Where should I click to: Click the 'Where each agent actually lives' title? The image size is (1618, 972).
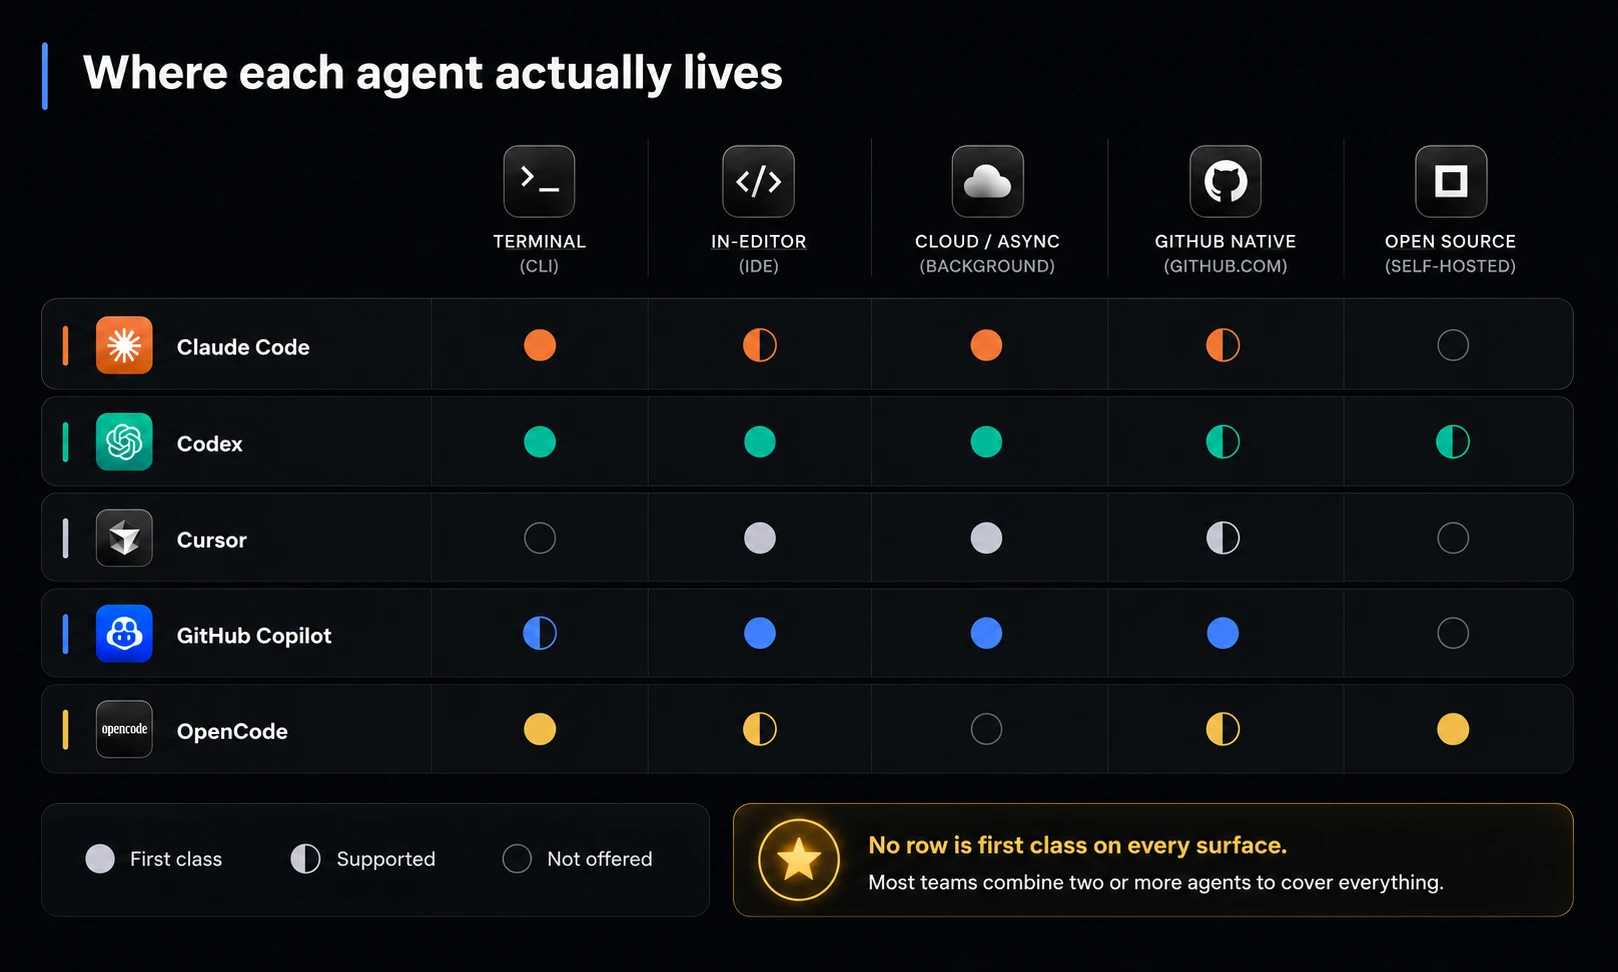[x=432, y=73]
